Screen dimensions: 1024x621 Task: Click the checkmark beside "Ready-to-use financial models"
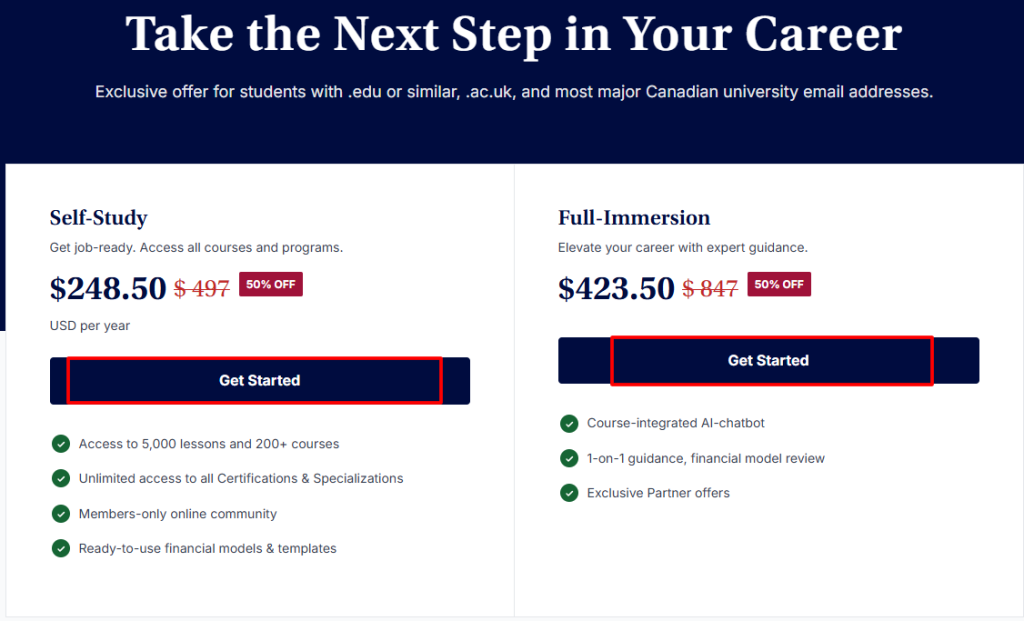click(x=60, y=548)
